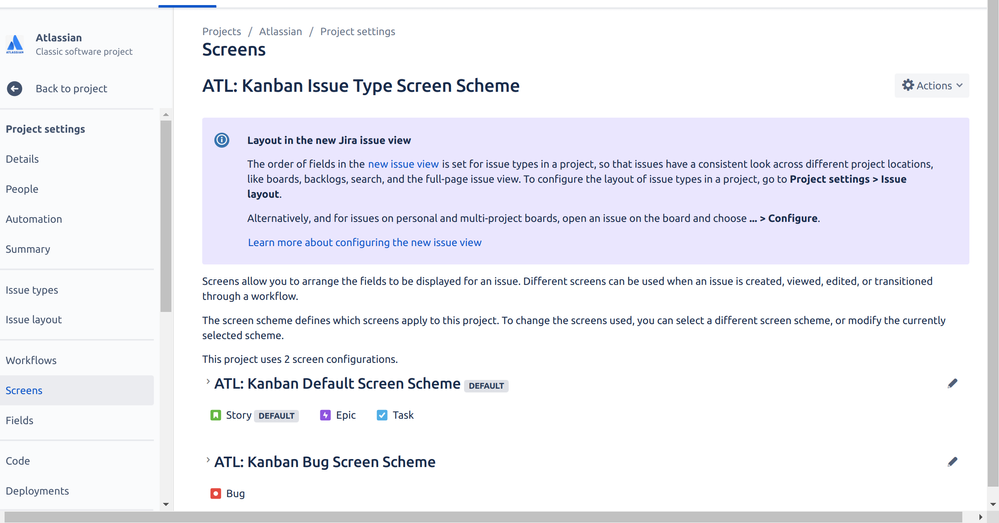
Task: Click the gear icon in the Actions button
Action: pyautogui.click(x=908, y=85)
